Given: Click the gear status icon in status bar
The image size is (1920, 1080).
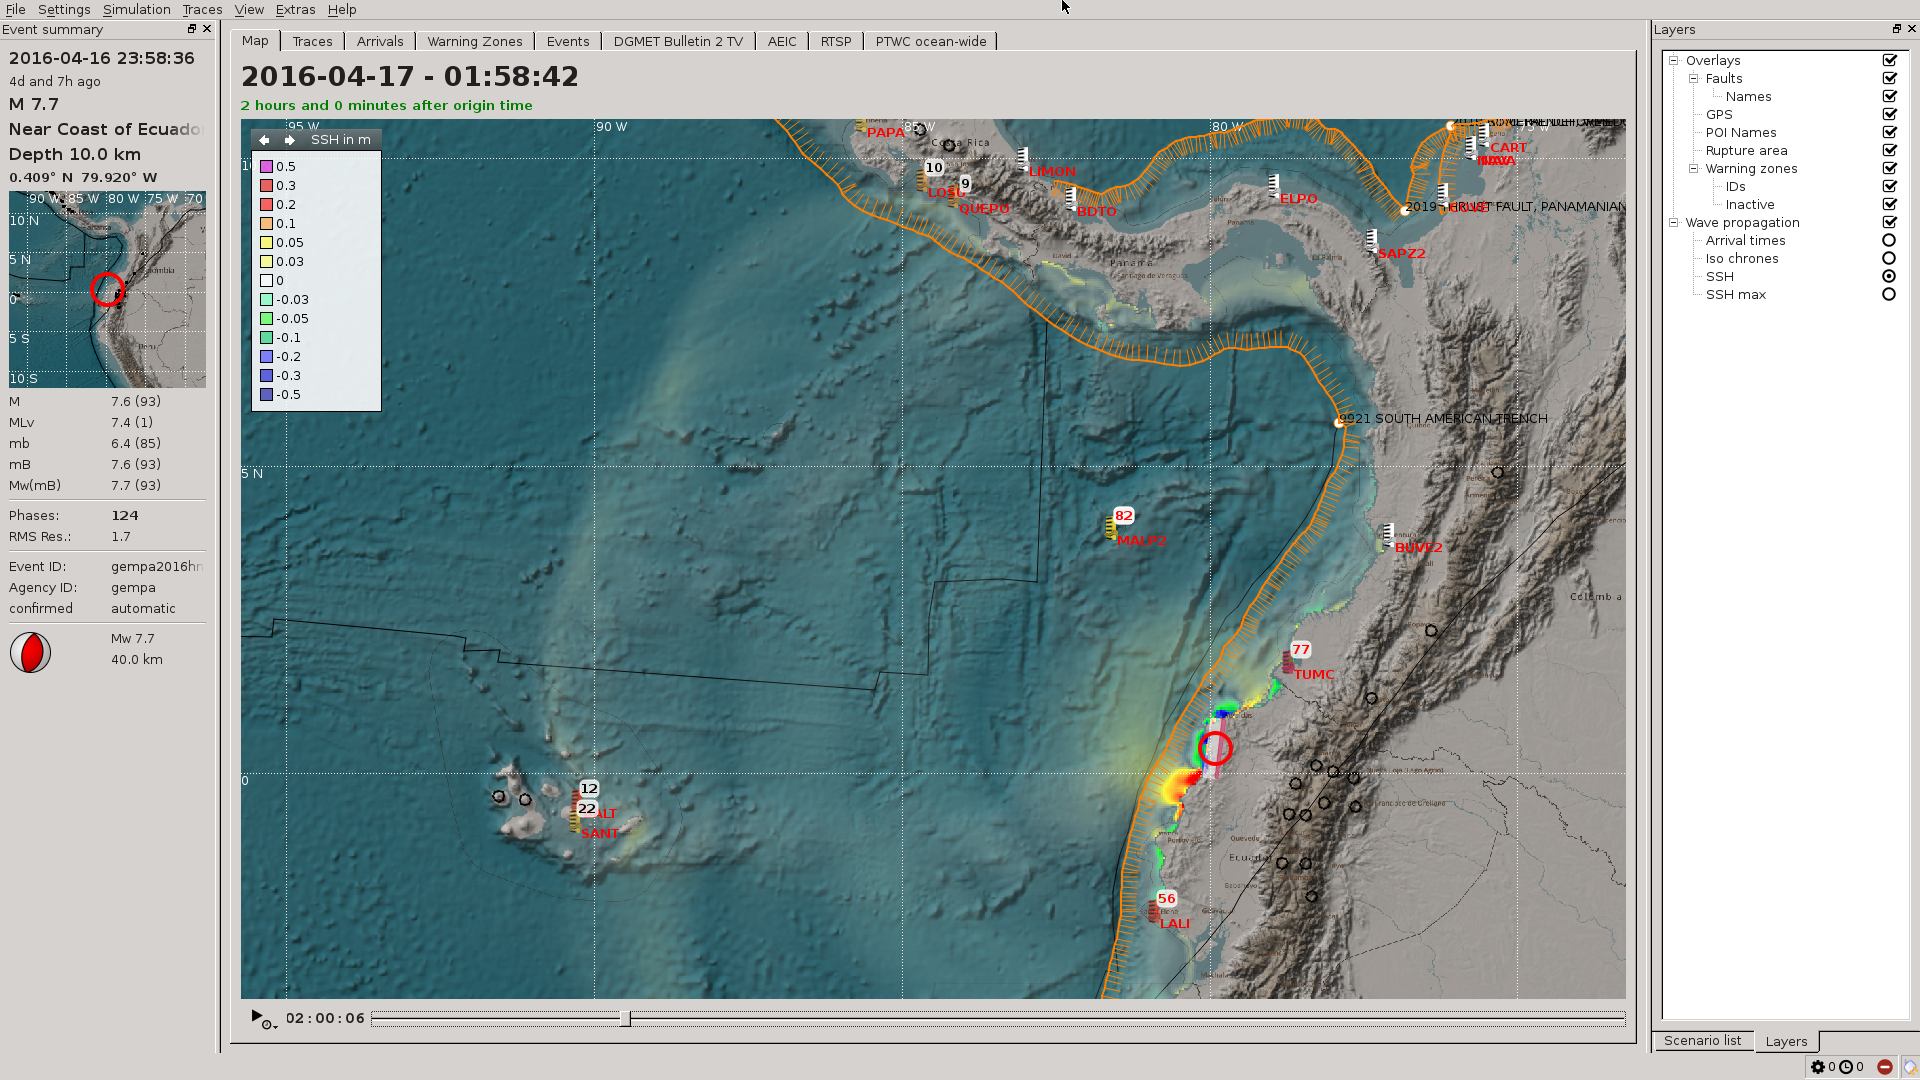Looking at the screenshot, I should (x=1818, y=1067).
